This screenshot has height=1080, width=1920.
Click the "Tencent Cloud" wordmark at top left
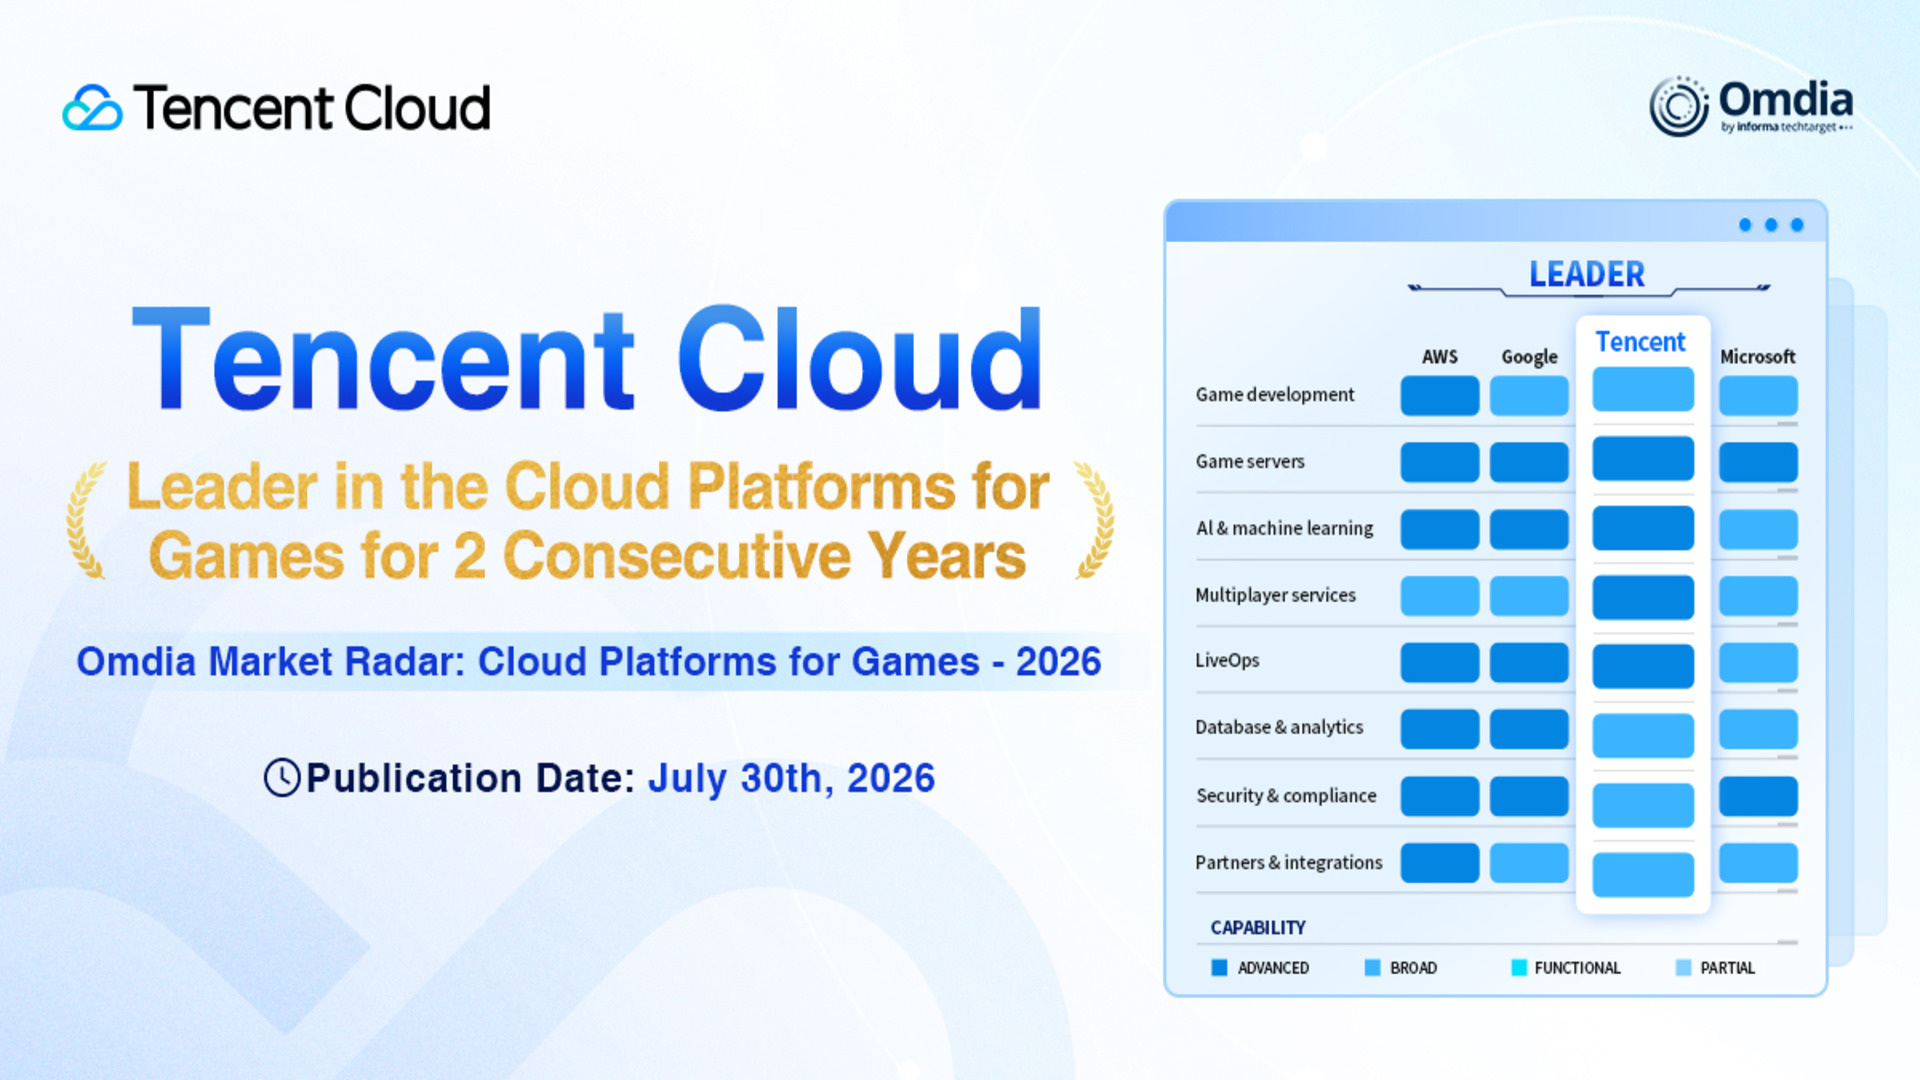click(x=312, y=108)
